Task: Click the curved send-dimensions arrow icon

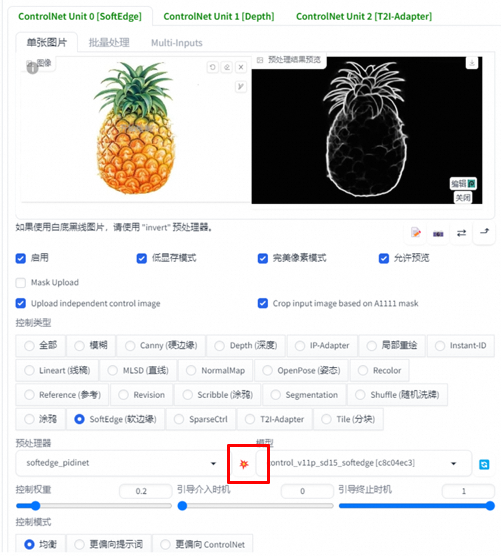Action: click(484, 232)
